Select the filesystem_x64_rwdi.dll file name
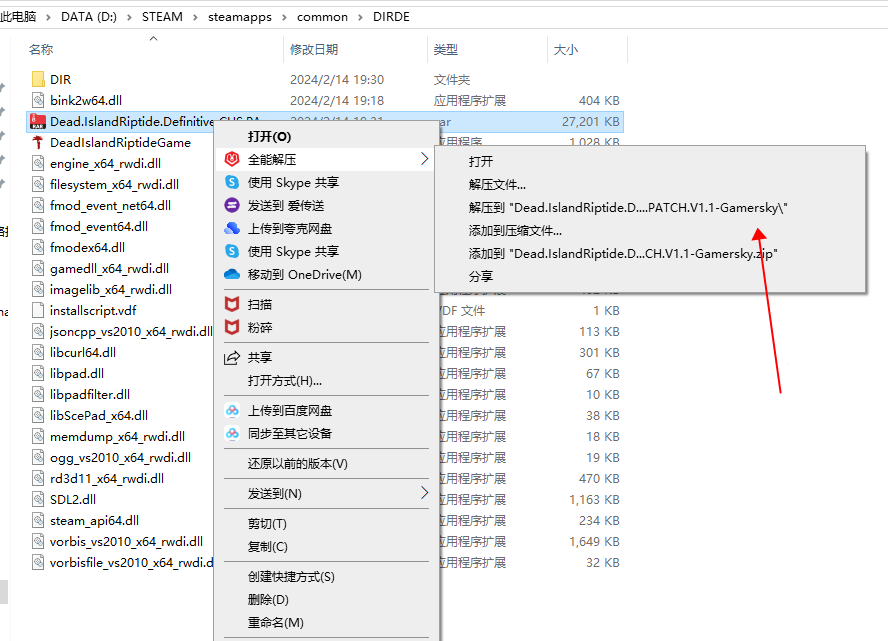 click(114, 185)
